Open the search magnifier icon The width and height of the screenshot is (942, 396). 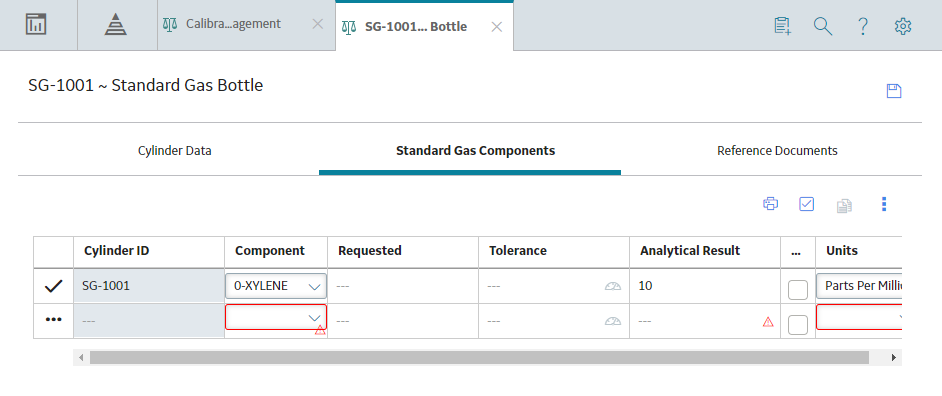tap(822, 26)
